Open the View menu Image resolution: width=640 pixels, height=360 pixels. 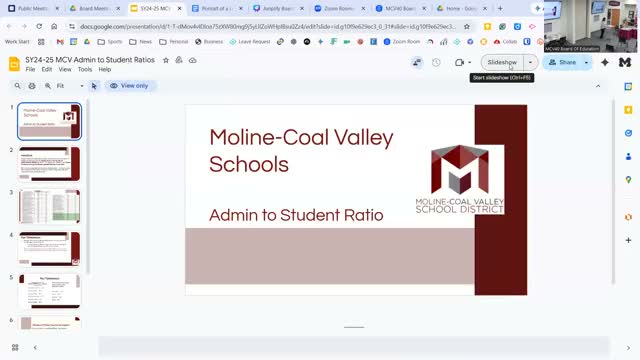pyautogui.click(x=65, y=69)
